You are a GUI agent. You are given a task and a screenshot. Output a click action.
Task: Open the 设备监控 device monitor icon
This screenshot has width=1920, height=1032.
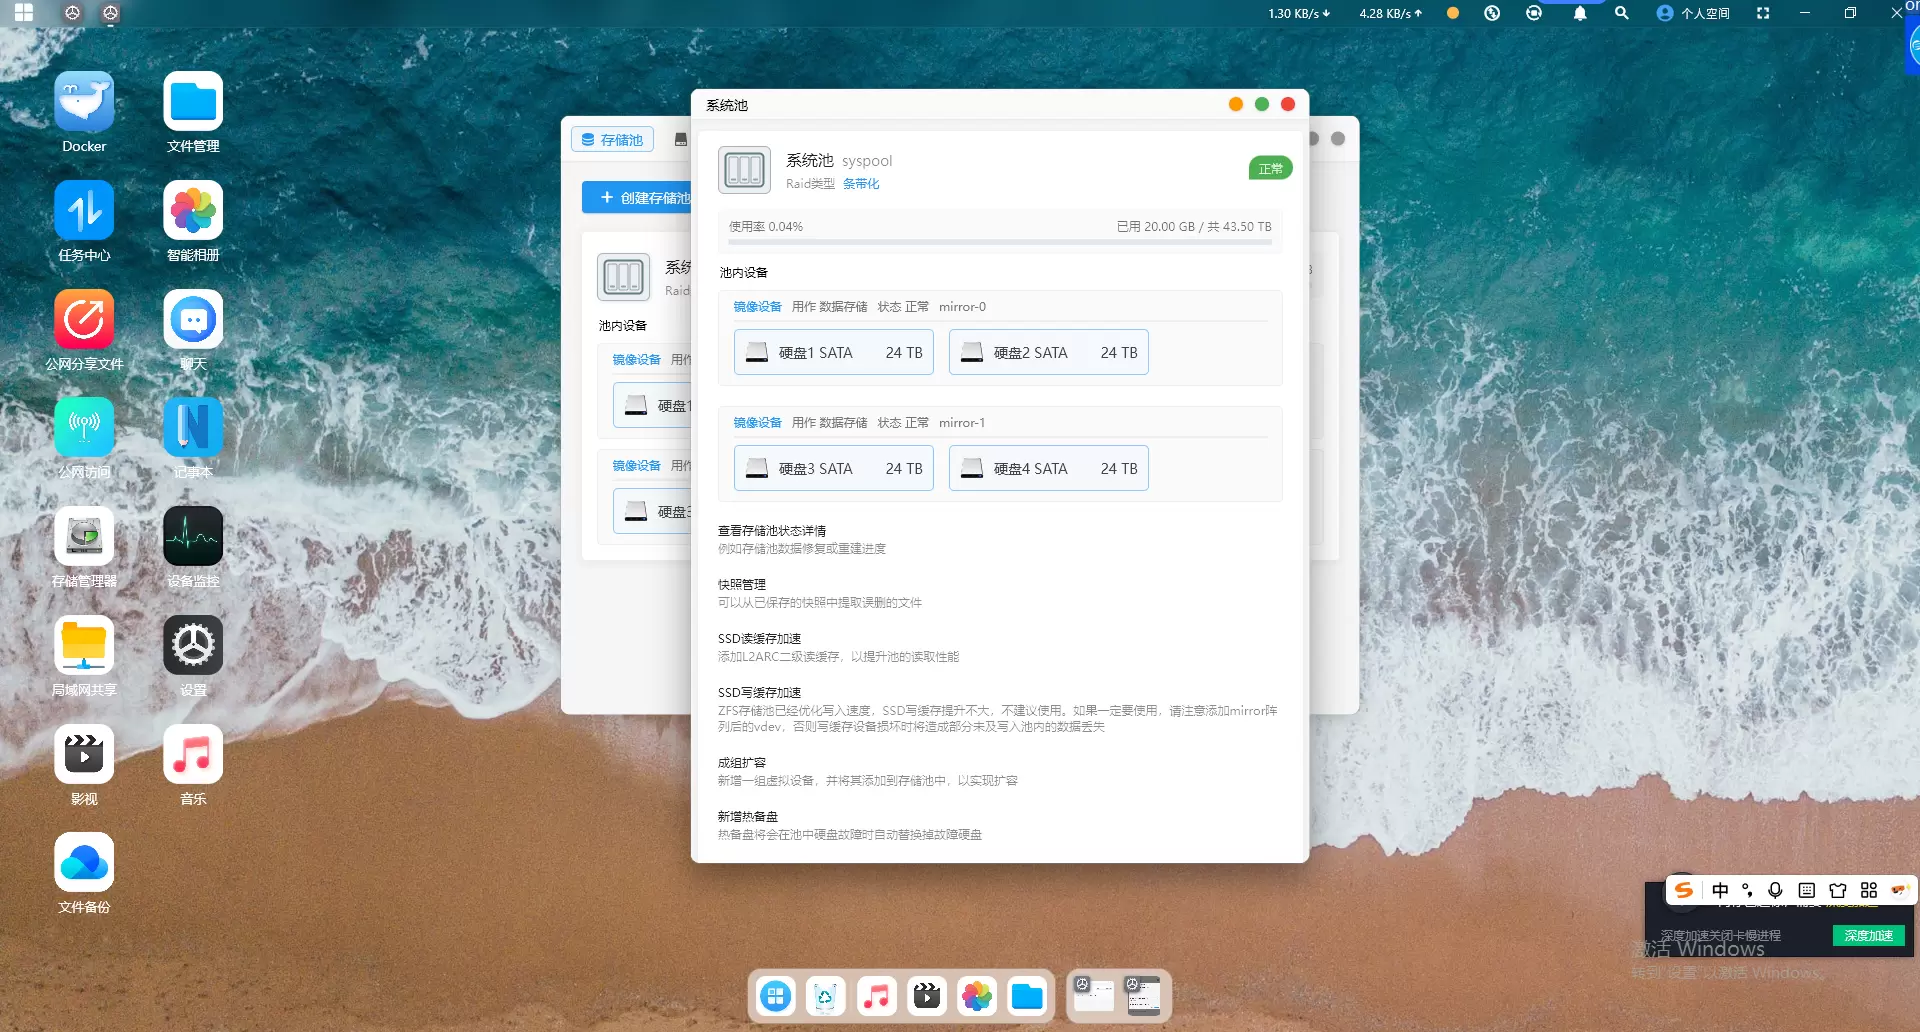point(193,537)
